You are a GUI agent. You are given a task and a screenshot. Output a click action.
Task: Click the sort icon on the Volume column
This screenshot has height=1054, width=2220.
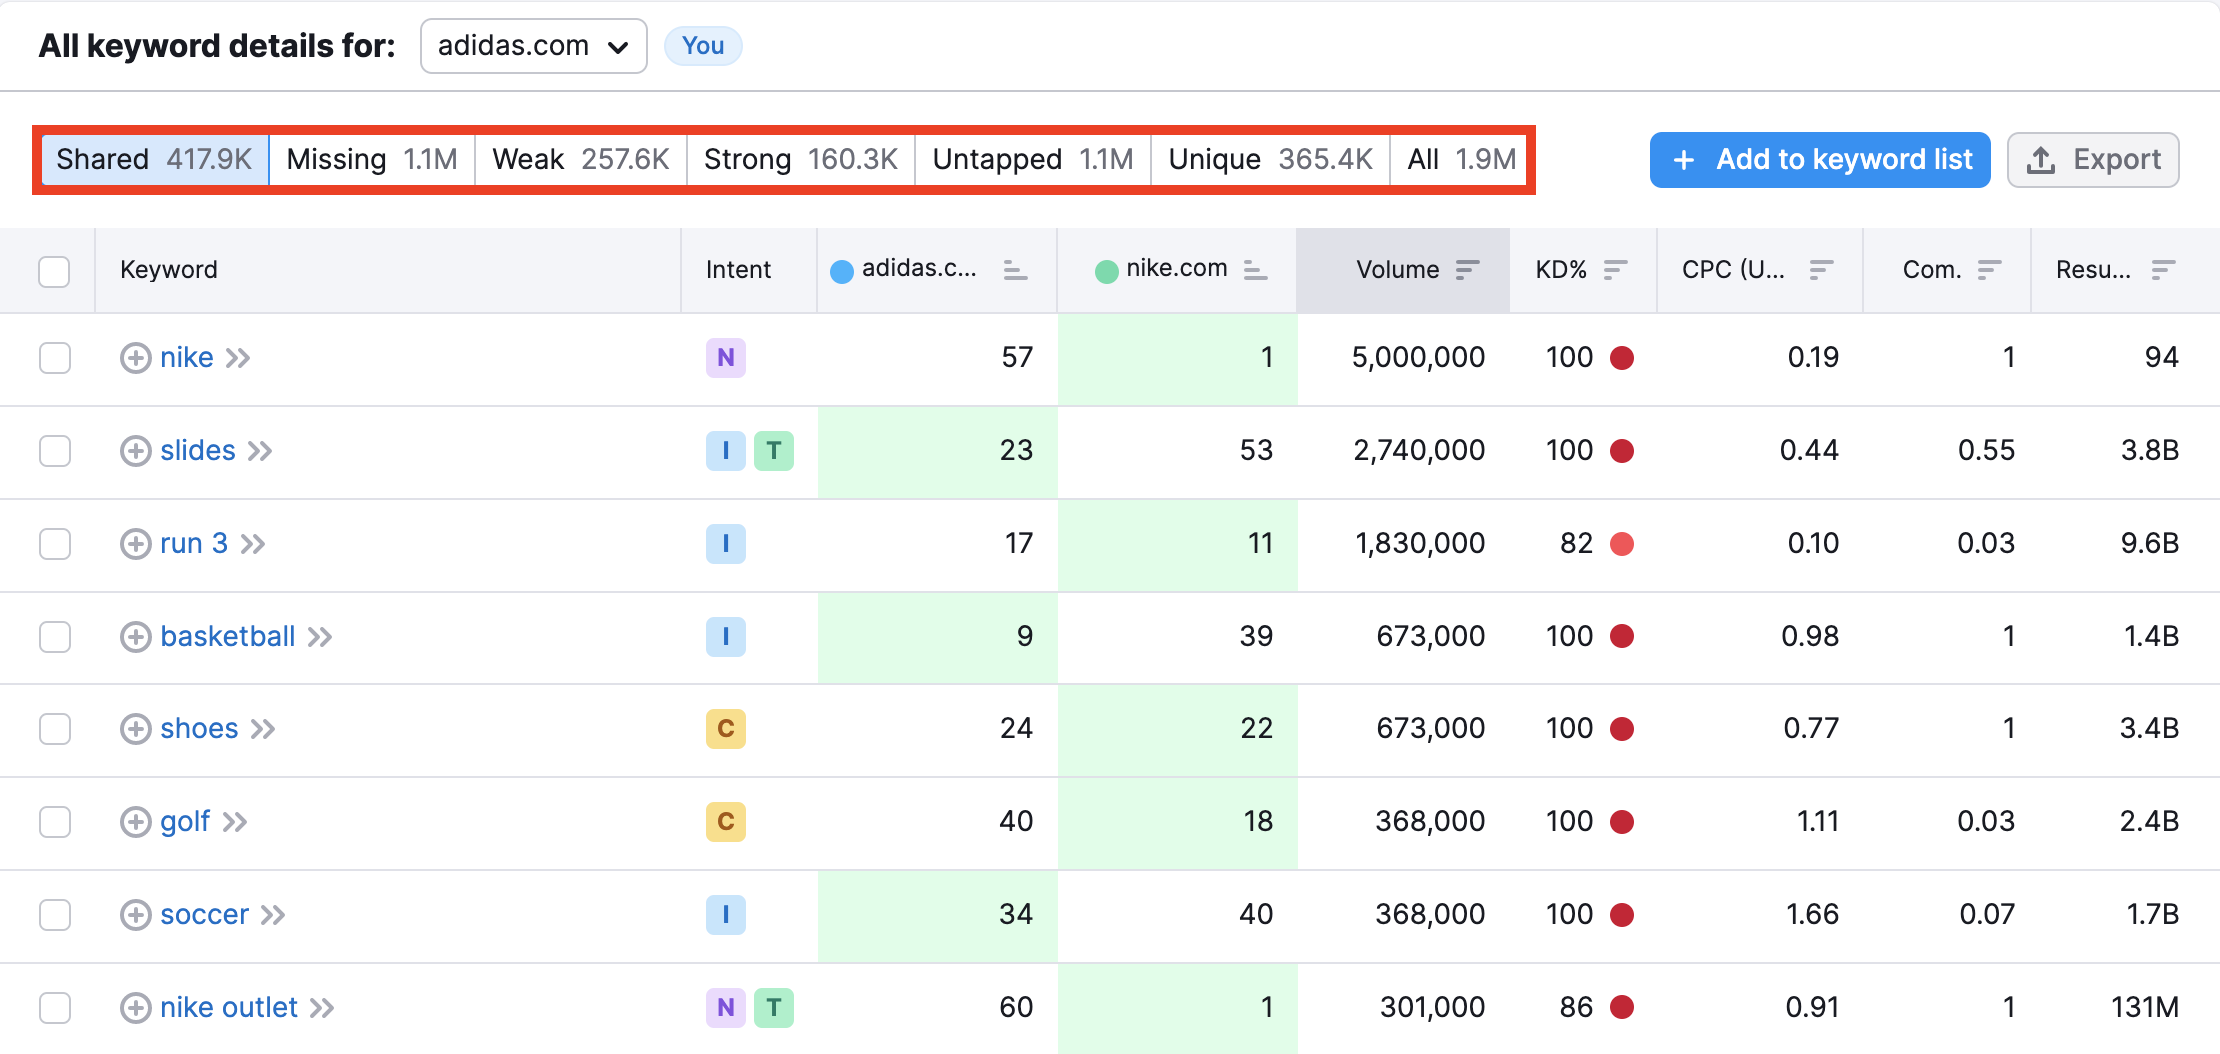coord(1466,269)
